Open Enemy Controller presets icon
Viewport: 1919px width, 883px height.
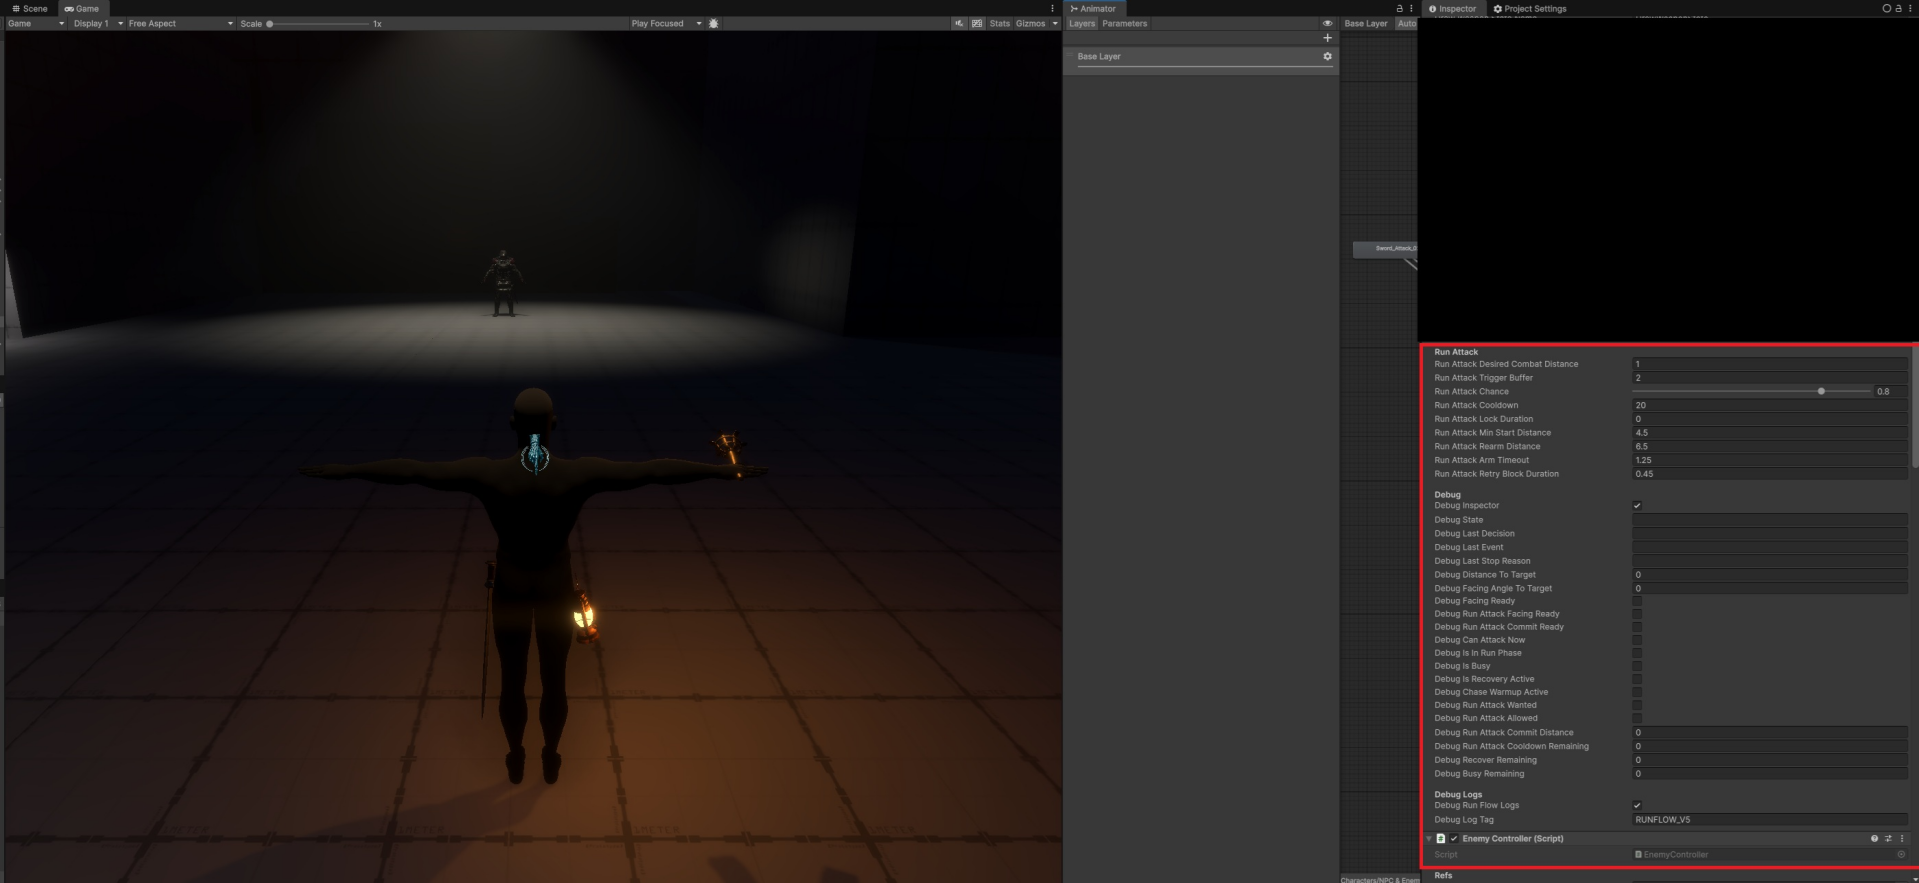pos(1888,838)
